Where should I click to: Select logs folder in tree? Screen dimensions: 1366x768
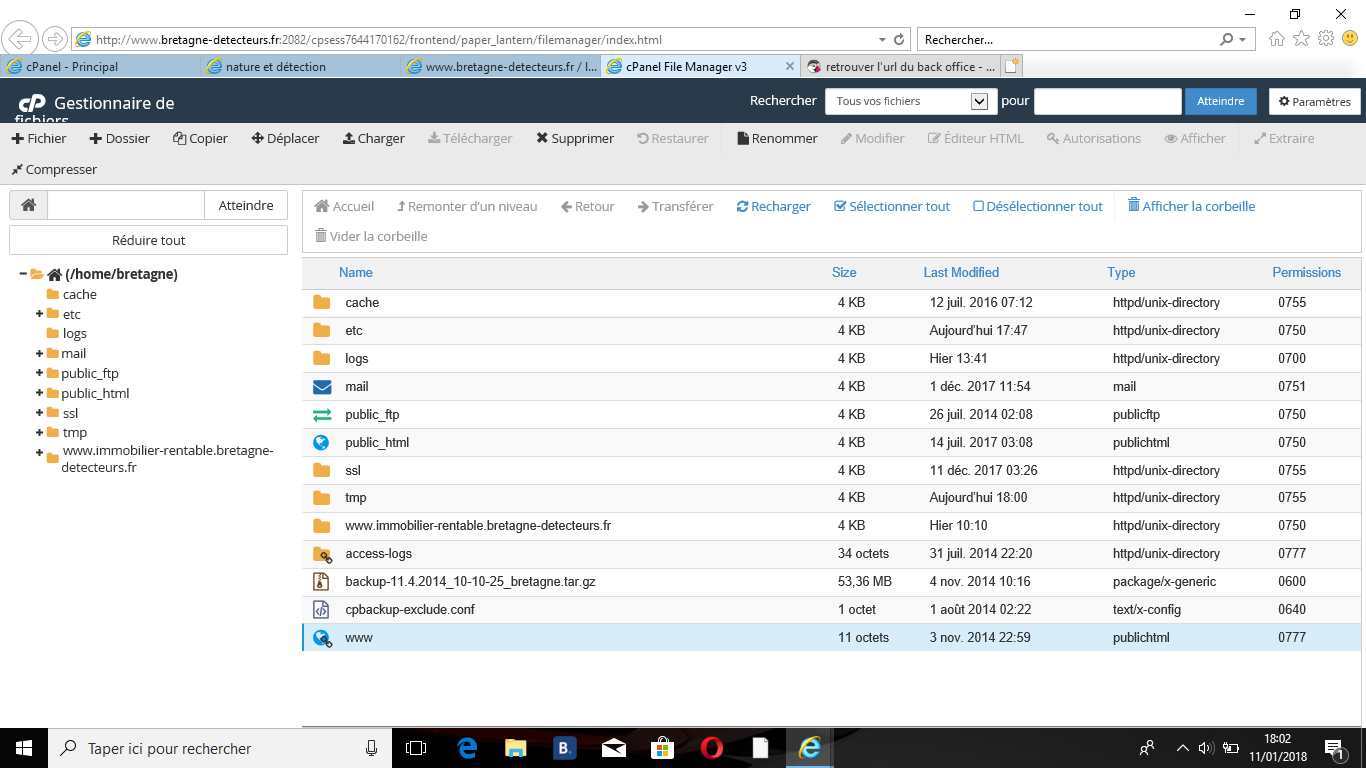tap(74, 333)
